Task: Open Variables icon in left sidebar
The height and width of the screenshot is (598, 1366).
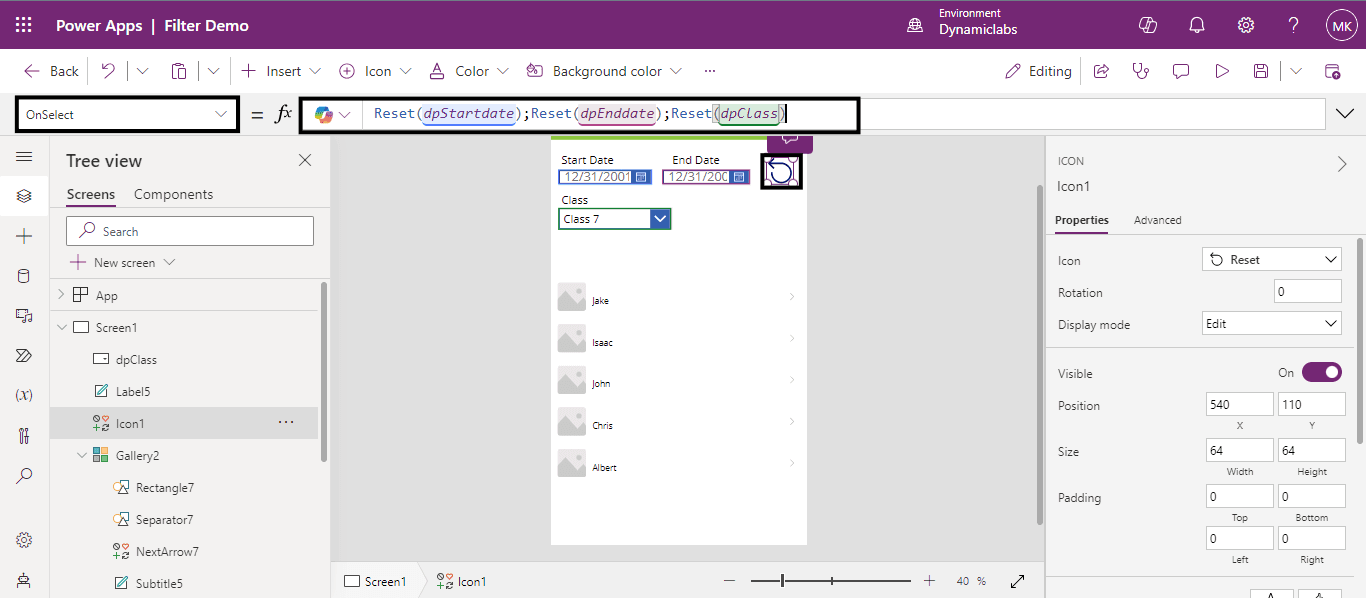Action: coord(24,395)
